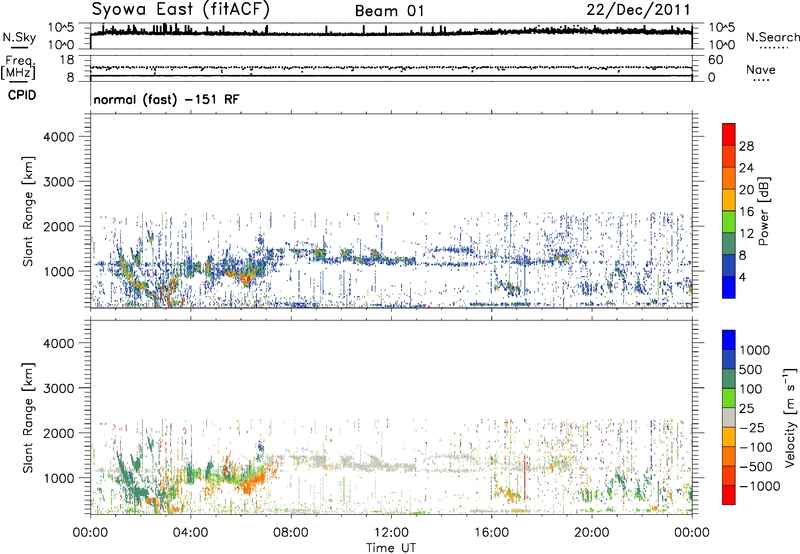Screen dimensions: 800x554
Task: Click the '-500' label on Velocity colorbar
Action: (x=756, y=467)
